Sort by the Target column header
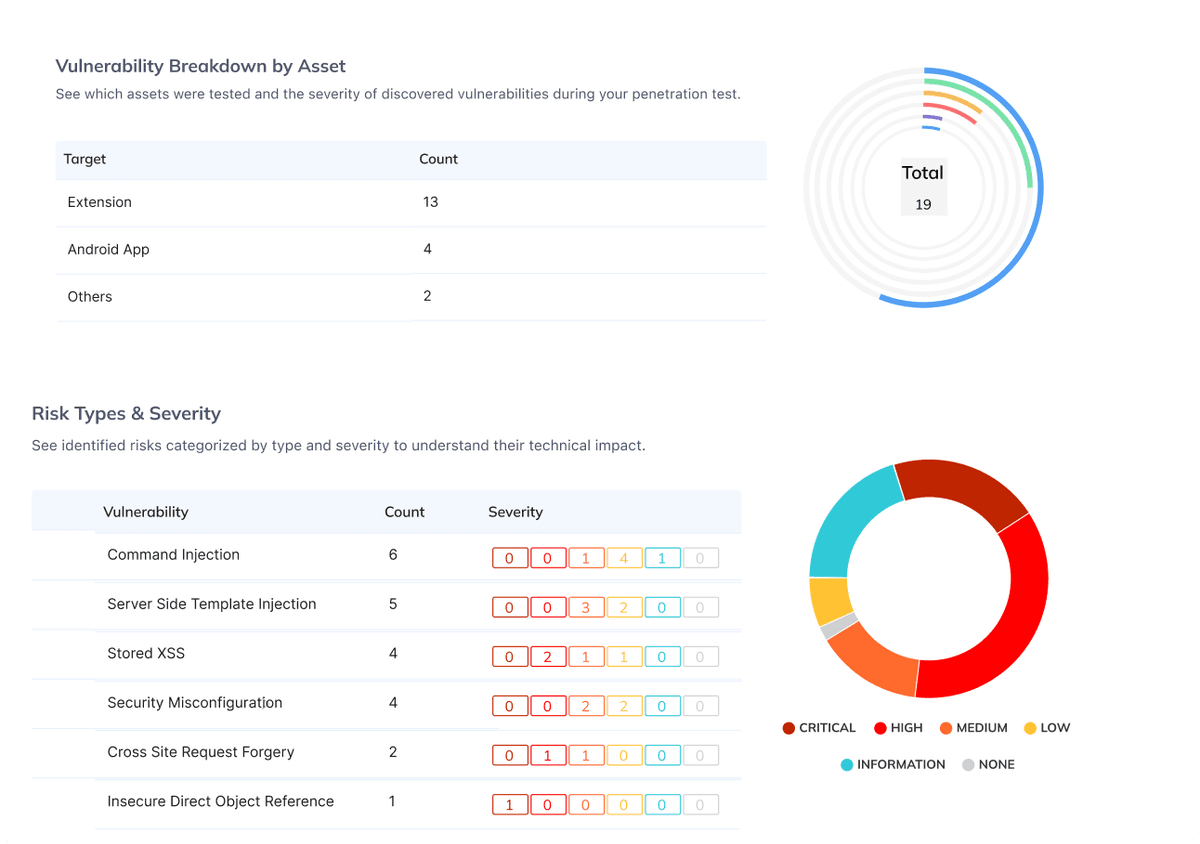The height and width of the screenshot is (844, 1200). pos(85,159)
